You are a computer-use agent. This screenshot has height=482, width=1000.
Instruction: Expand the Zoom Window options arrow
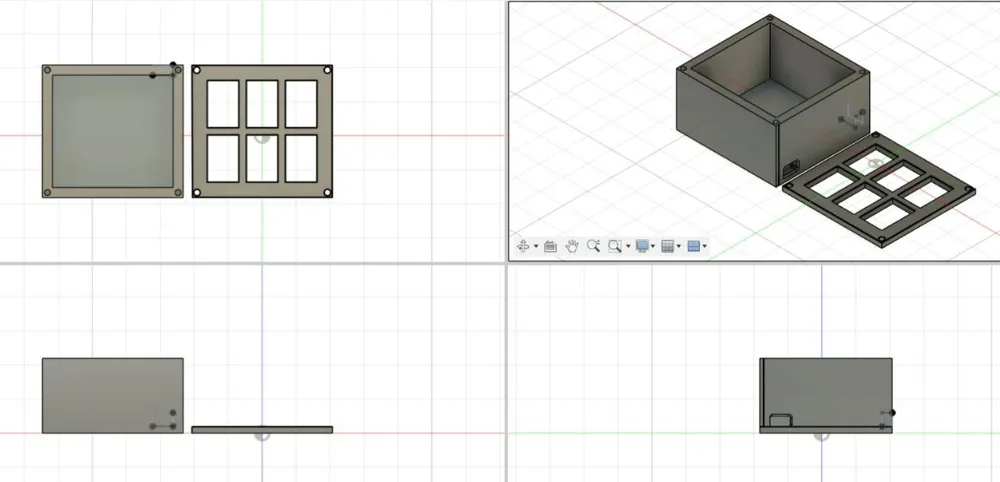click(628, 247)
